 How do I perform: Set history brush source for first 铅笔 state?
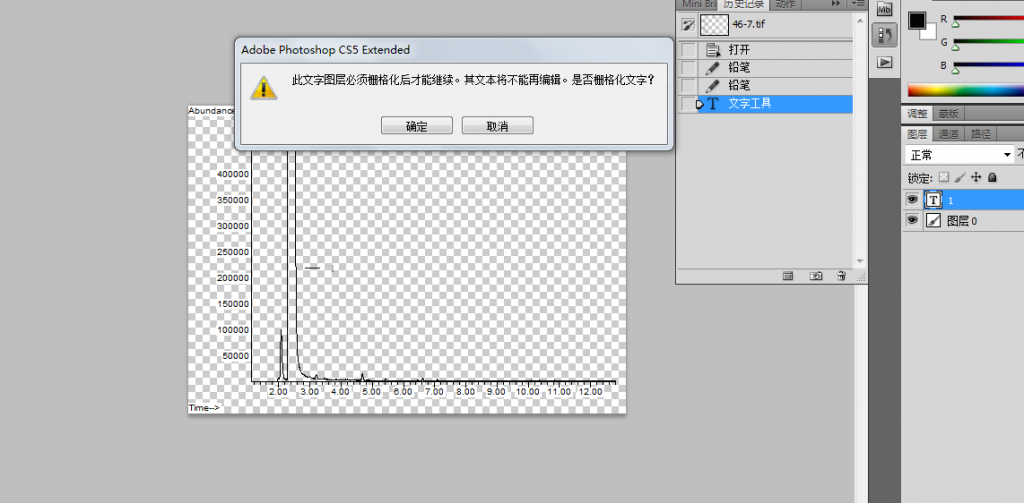(x=688, y=68)
